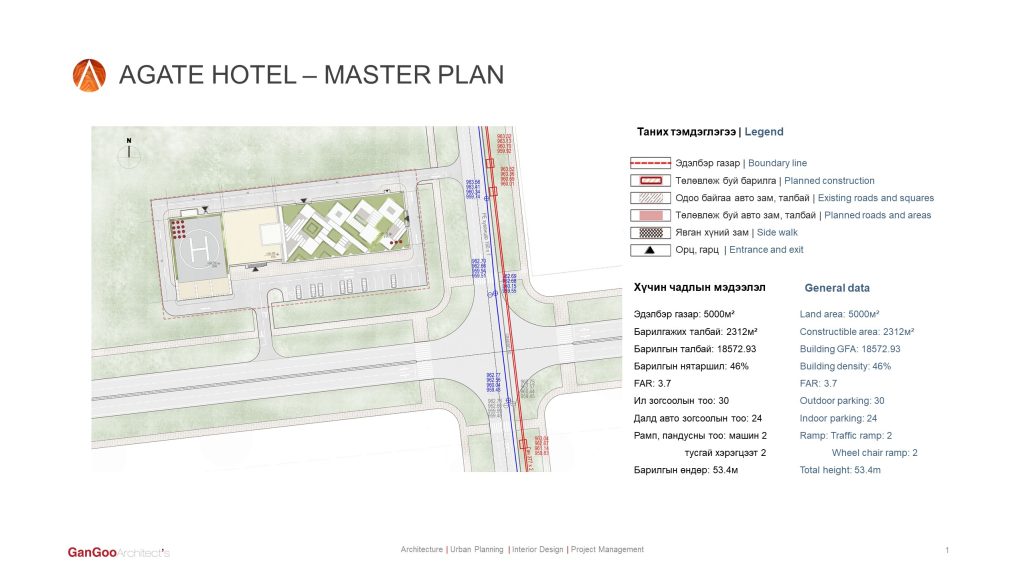Screen dimensions: 1024x577
Task: Click the north compass arrow on the map
Action: [x=129, y=150]
